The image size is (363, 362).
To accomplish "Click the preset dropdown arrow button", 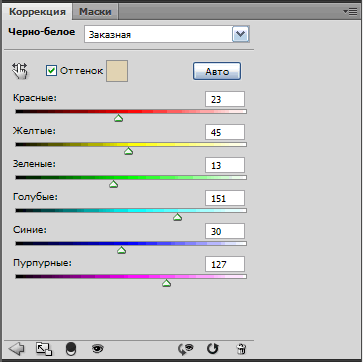I will pyautogui.click(x=240, y=34).
